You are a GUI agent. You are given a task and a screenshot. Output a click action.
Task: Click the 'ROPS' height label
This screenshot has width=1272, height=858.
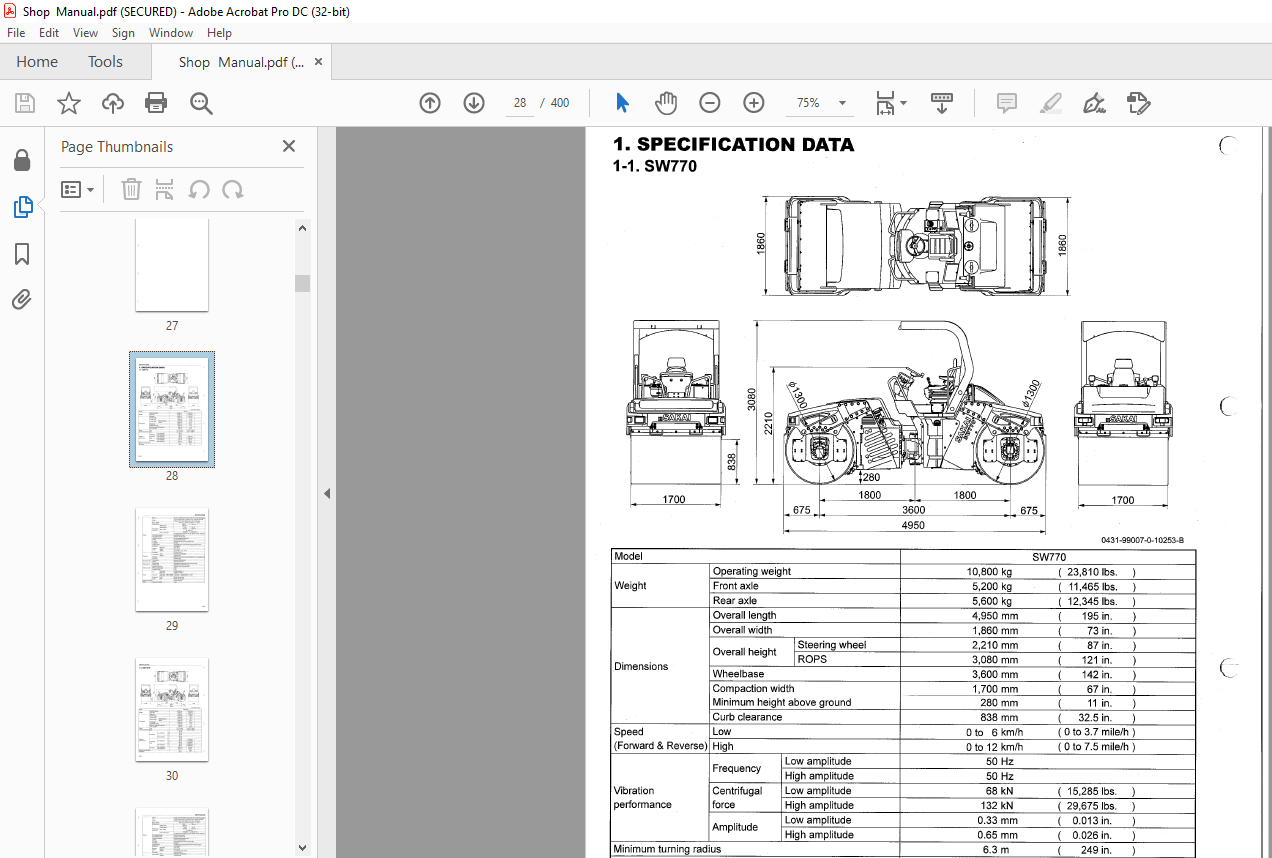[x=812, y=660]
